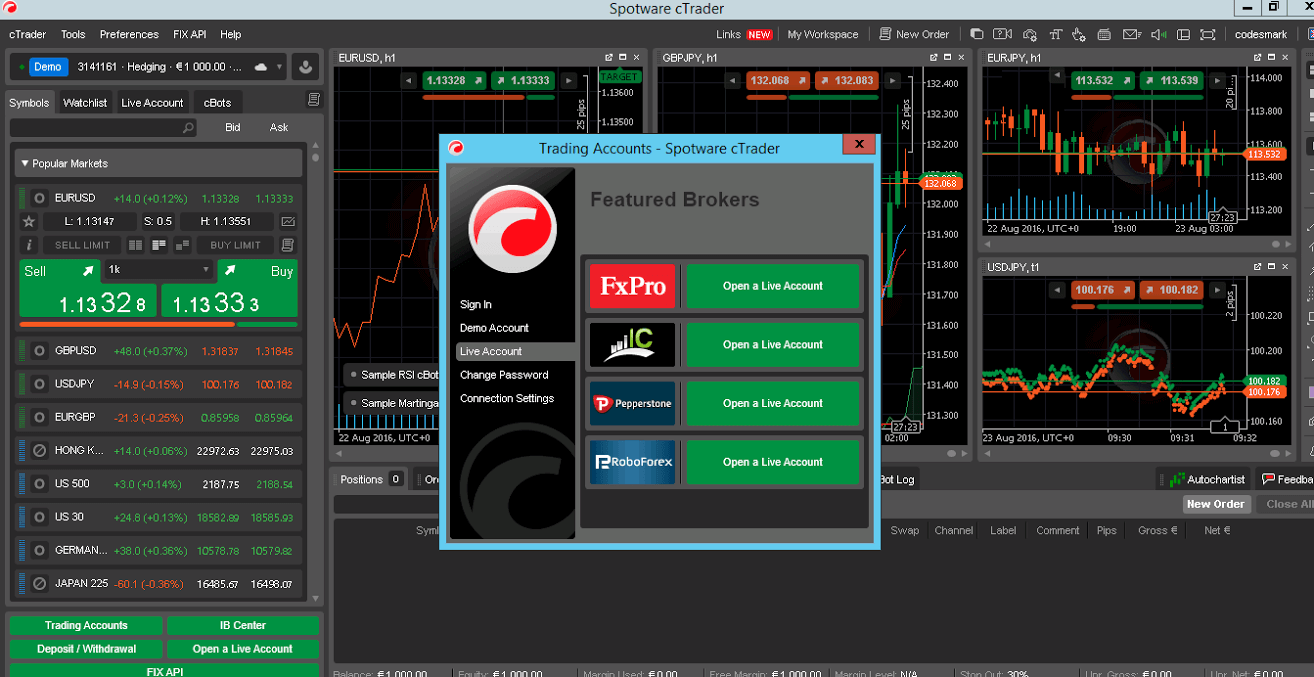Screen dimensions: 1314x677
Task: Click the Trading Accounts green button
Action: (86, 625)
